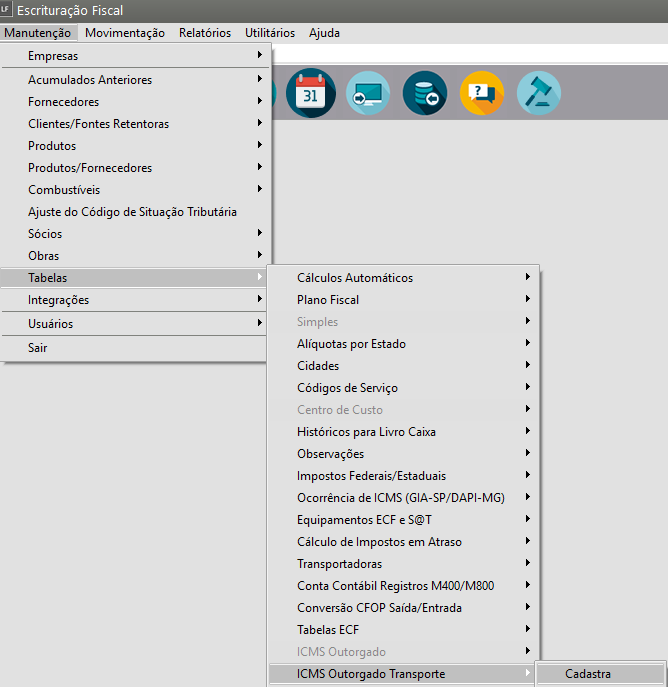
Task: Select Cadastra in the submenu
Action: tap(588, 674)
